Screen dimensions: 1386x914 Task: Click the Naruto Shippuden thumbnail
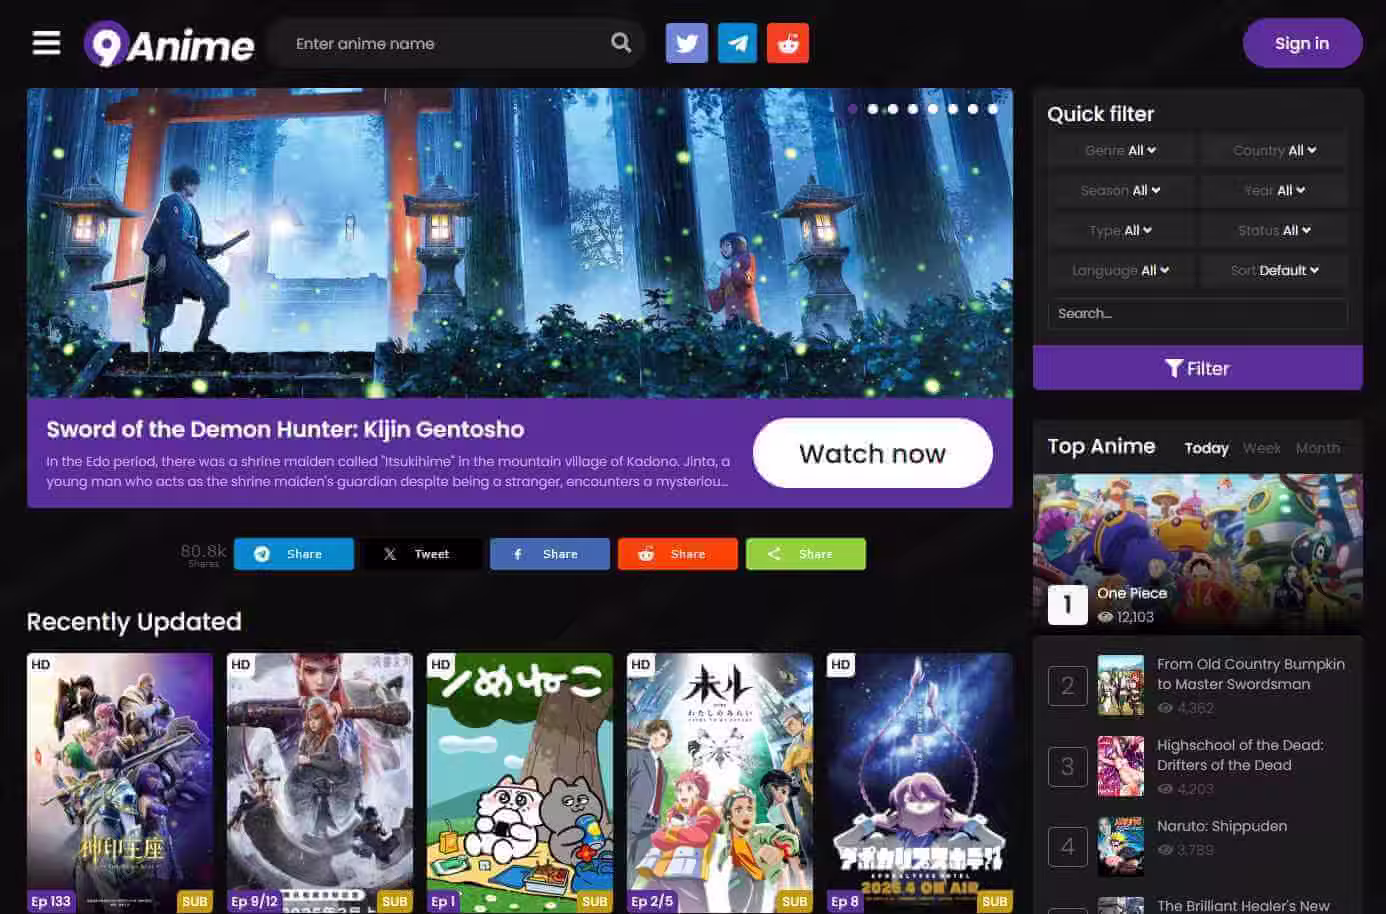point(1120,847)
